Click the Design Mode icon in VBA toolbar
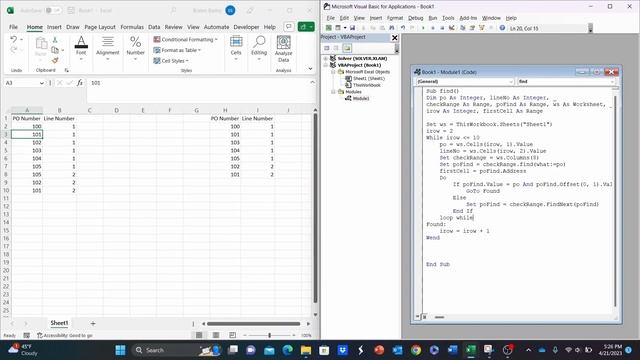Viewport: 640px width, 360px height. 451,28
